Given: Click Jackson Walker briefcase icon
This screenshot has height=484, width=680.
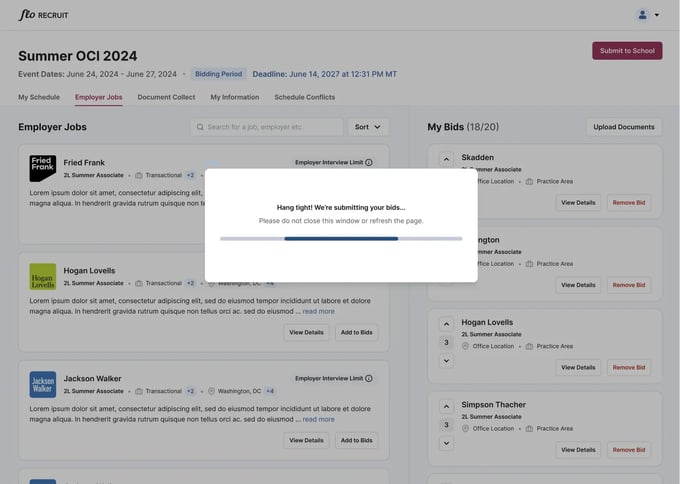Looking at the screenshot, I should tap(139, 391).
